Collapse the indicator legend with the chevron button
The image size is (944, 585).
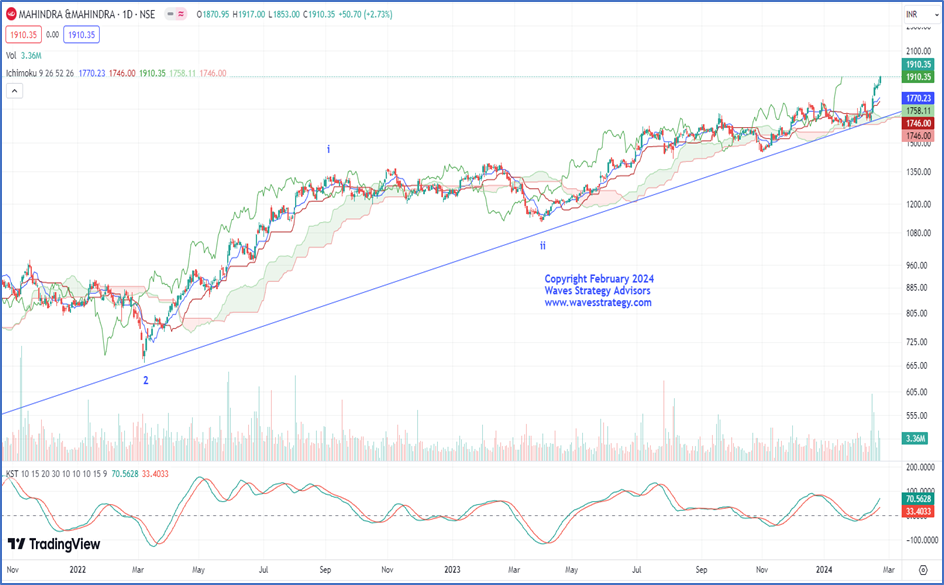[x=14, y=91]
